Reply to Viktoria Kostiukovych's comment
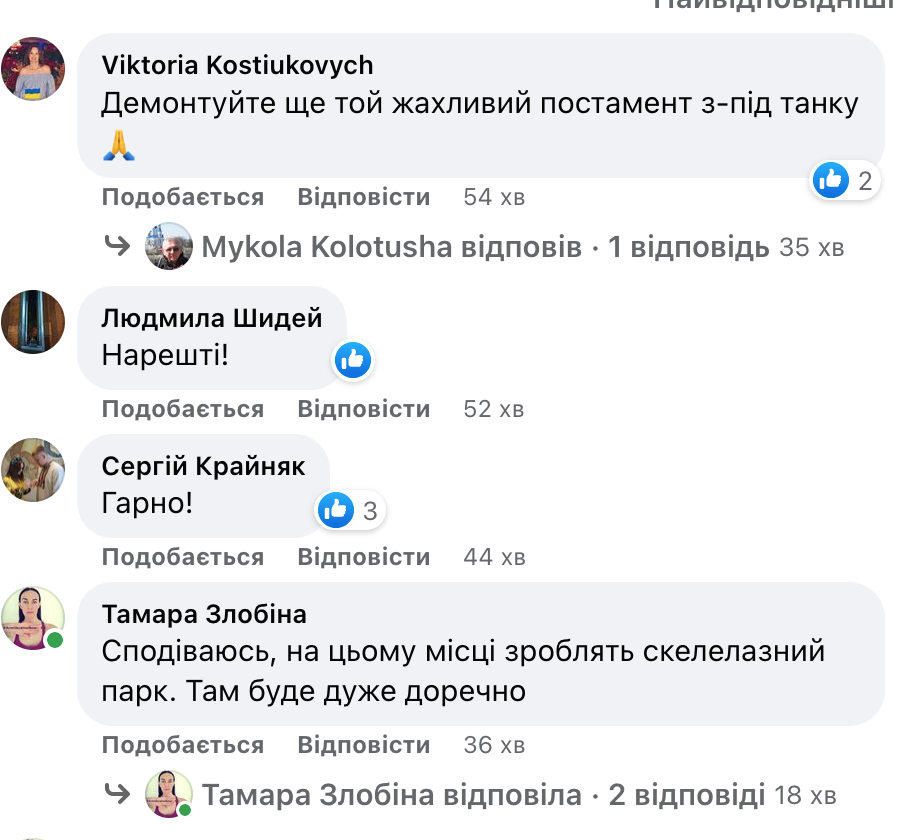Viewport: 910px width, 840px height. click(x=364, y=197)
